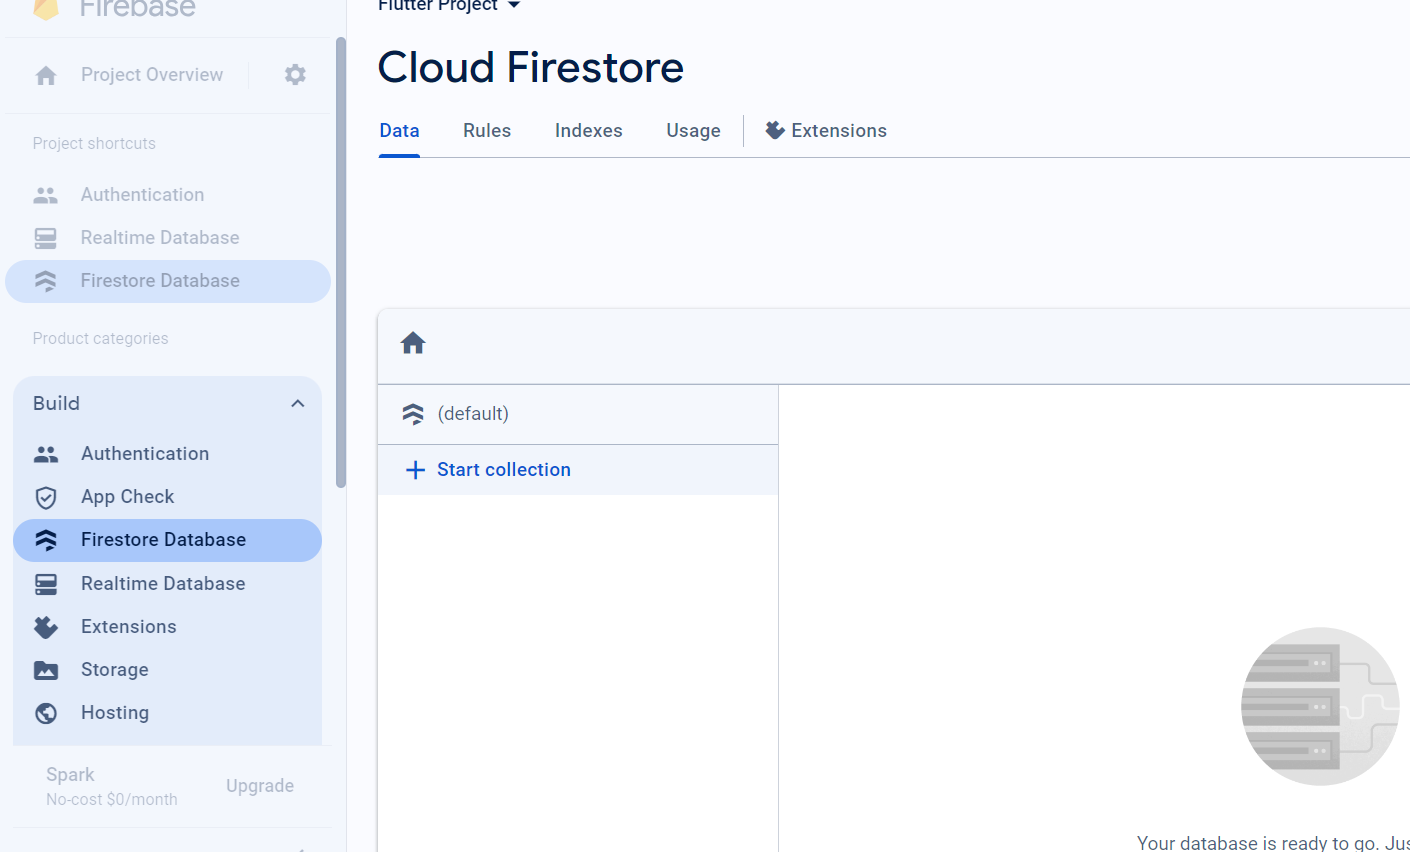
Task: Click the Flutter Project name
Action: click(438, 5)
